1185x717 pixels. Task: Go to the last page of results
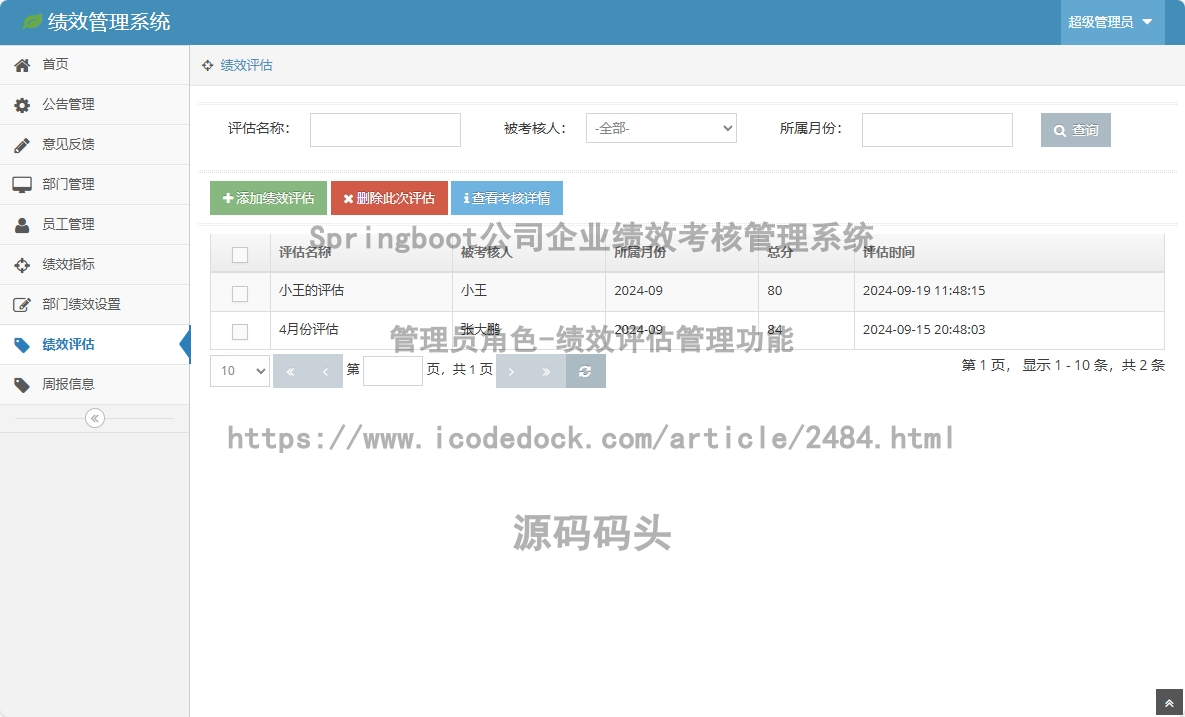(546, 371)
